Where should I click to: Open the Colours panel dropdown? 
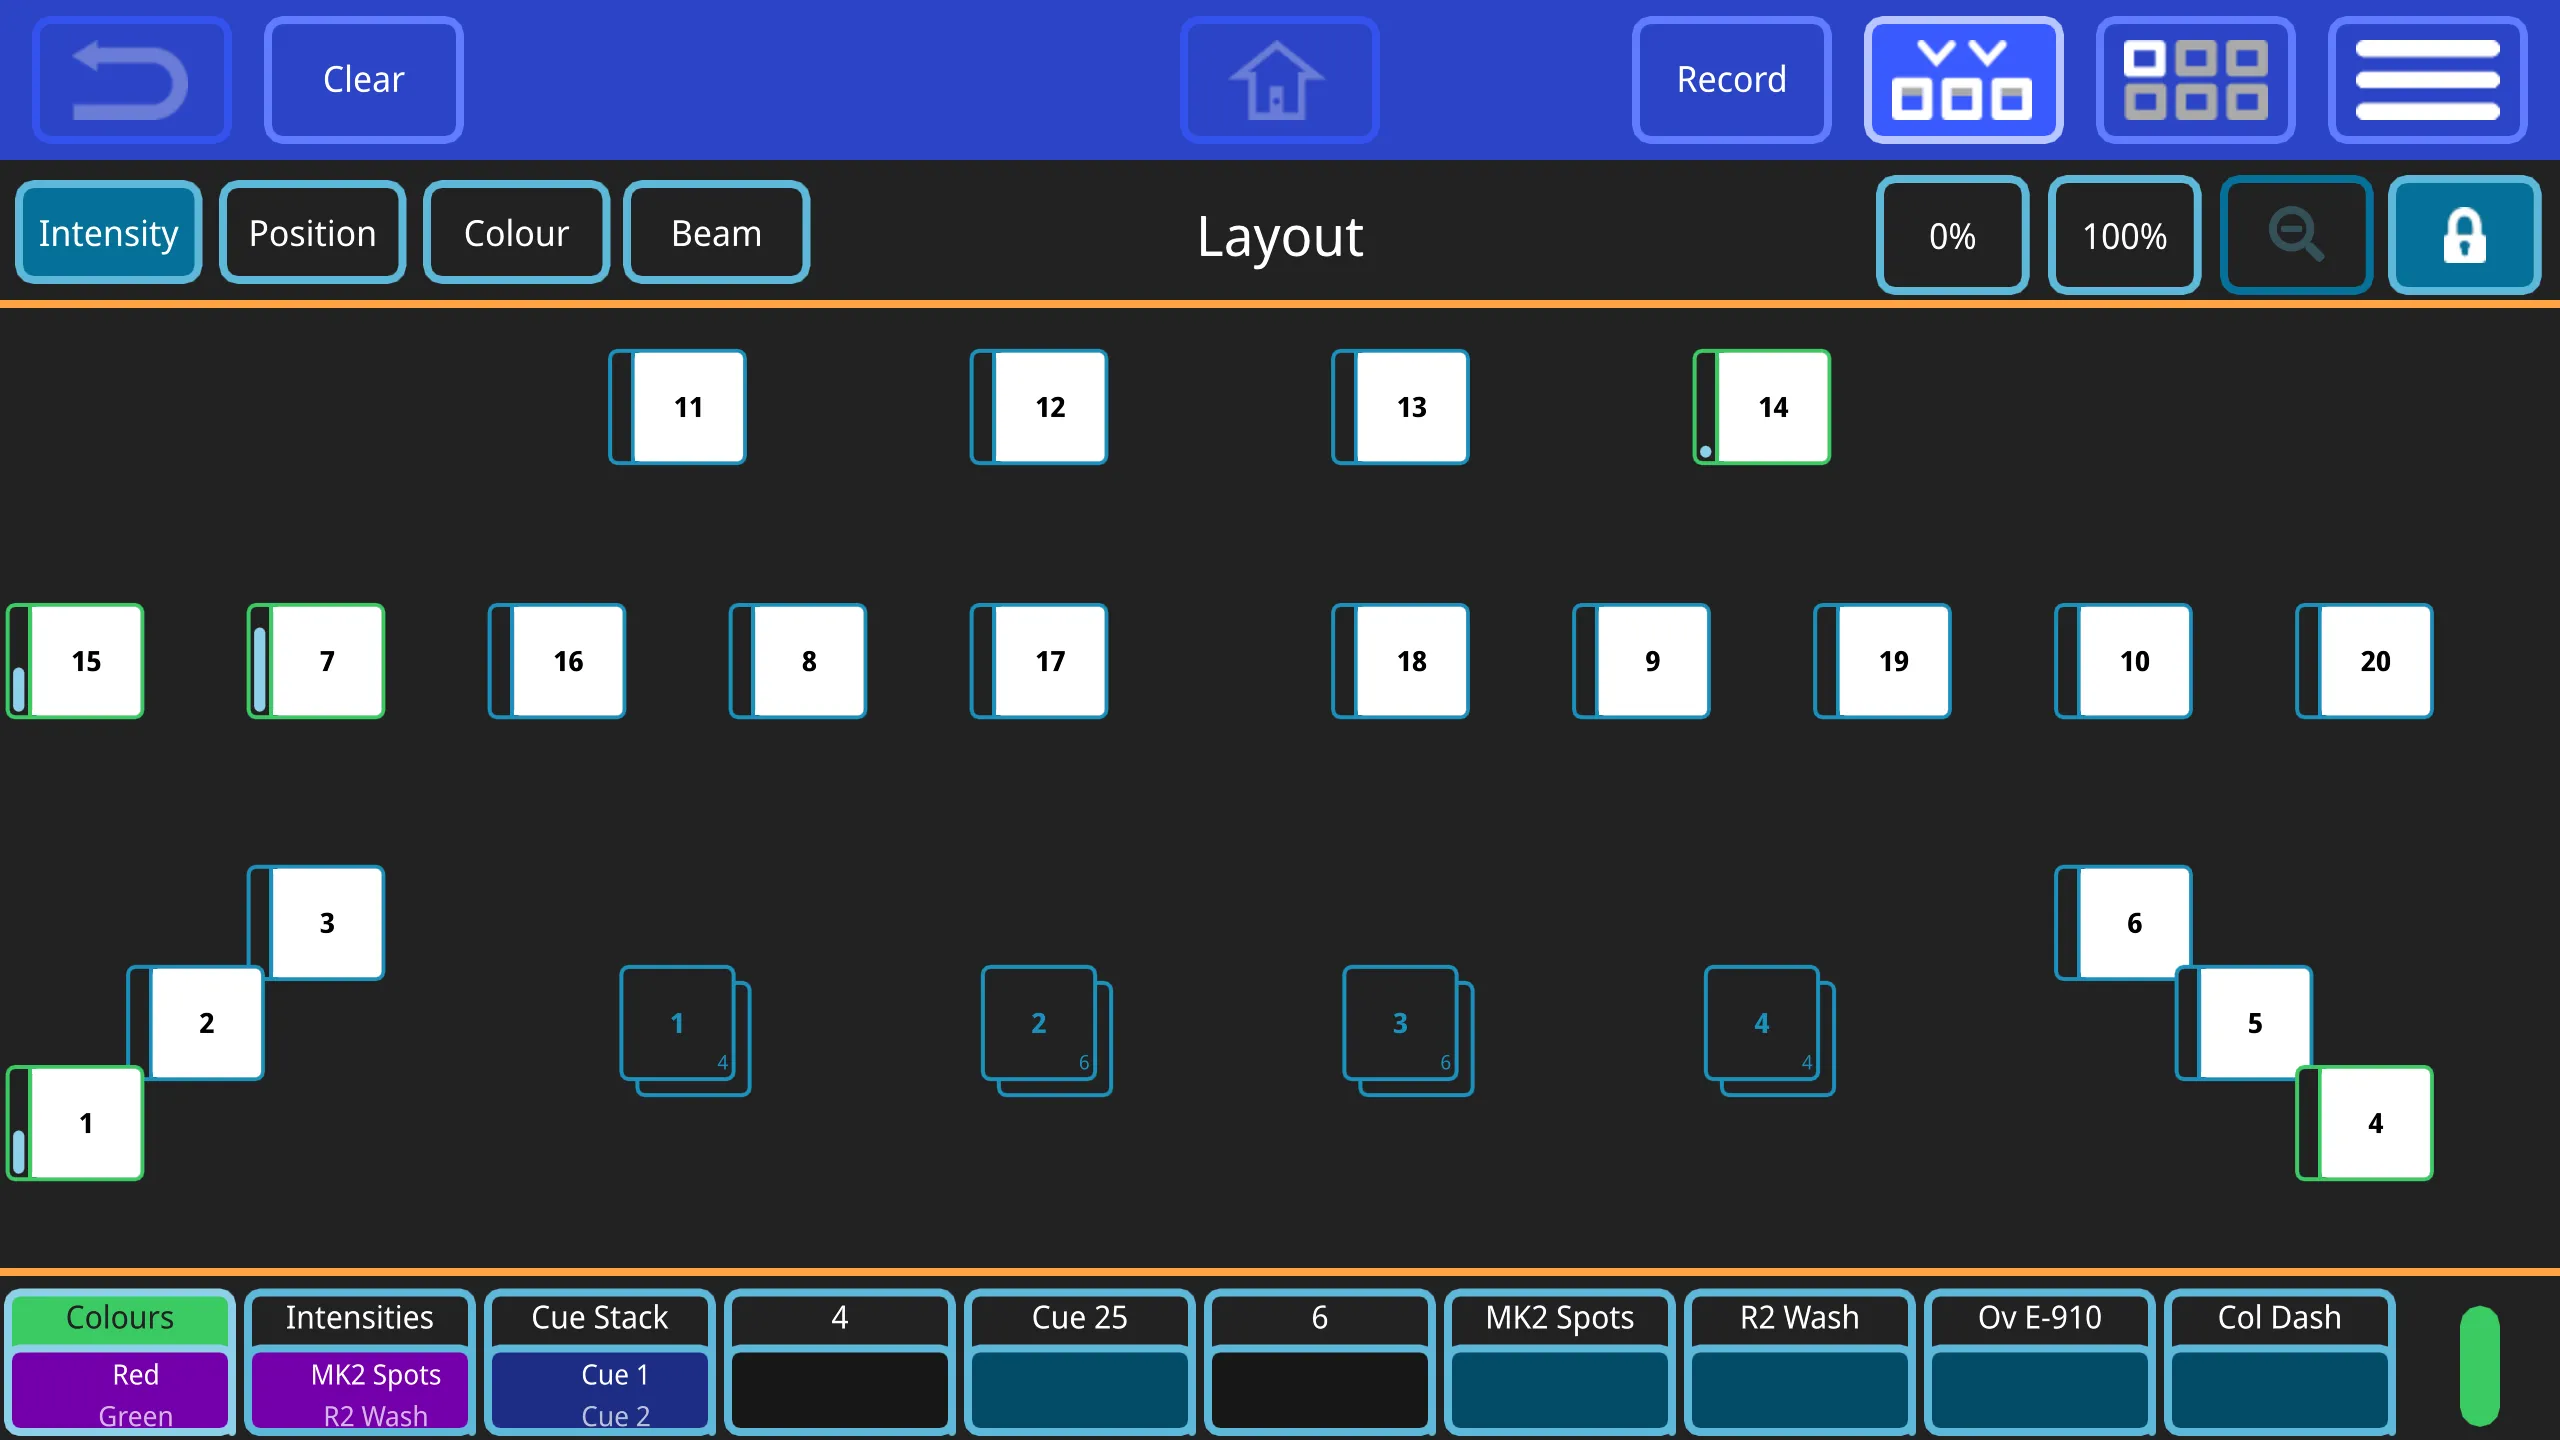pyautogui.click(x=120, y=1319)
